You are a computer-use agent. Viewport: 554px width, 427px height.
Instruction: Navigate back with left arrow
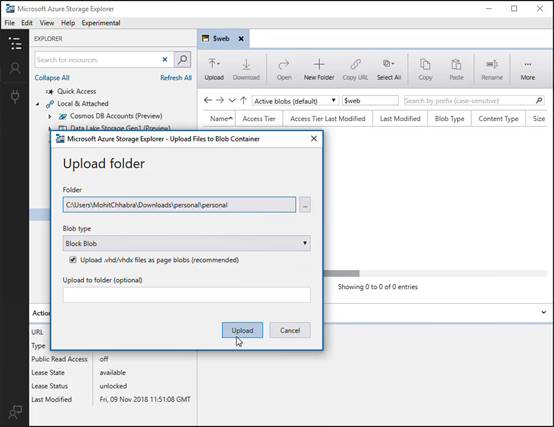(208, 100)
